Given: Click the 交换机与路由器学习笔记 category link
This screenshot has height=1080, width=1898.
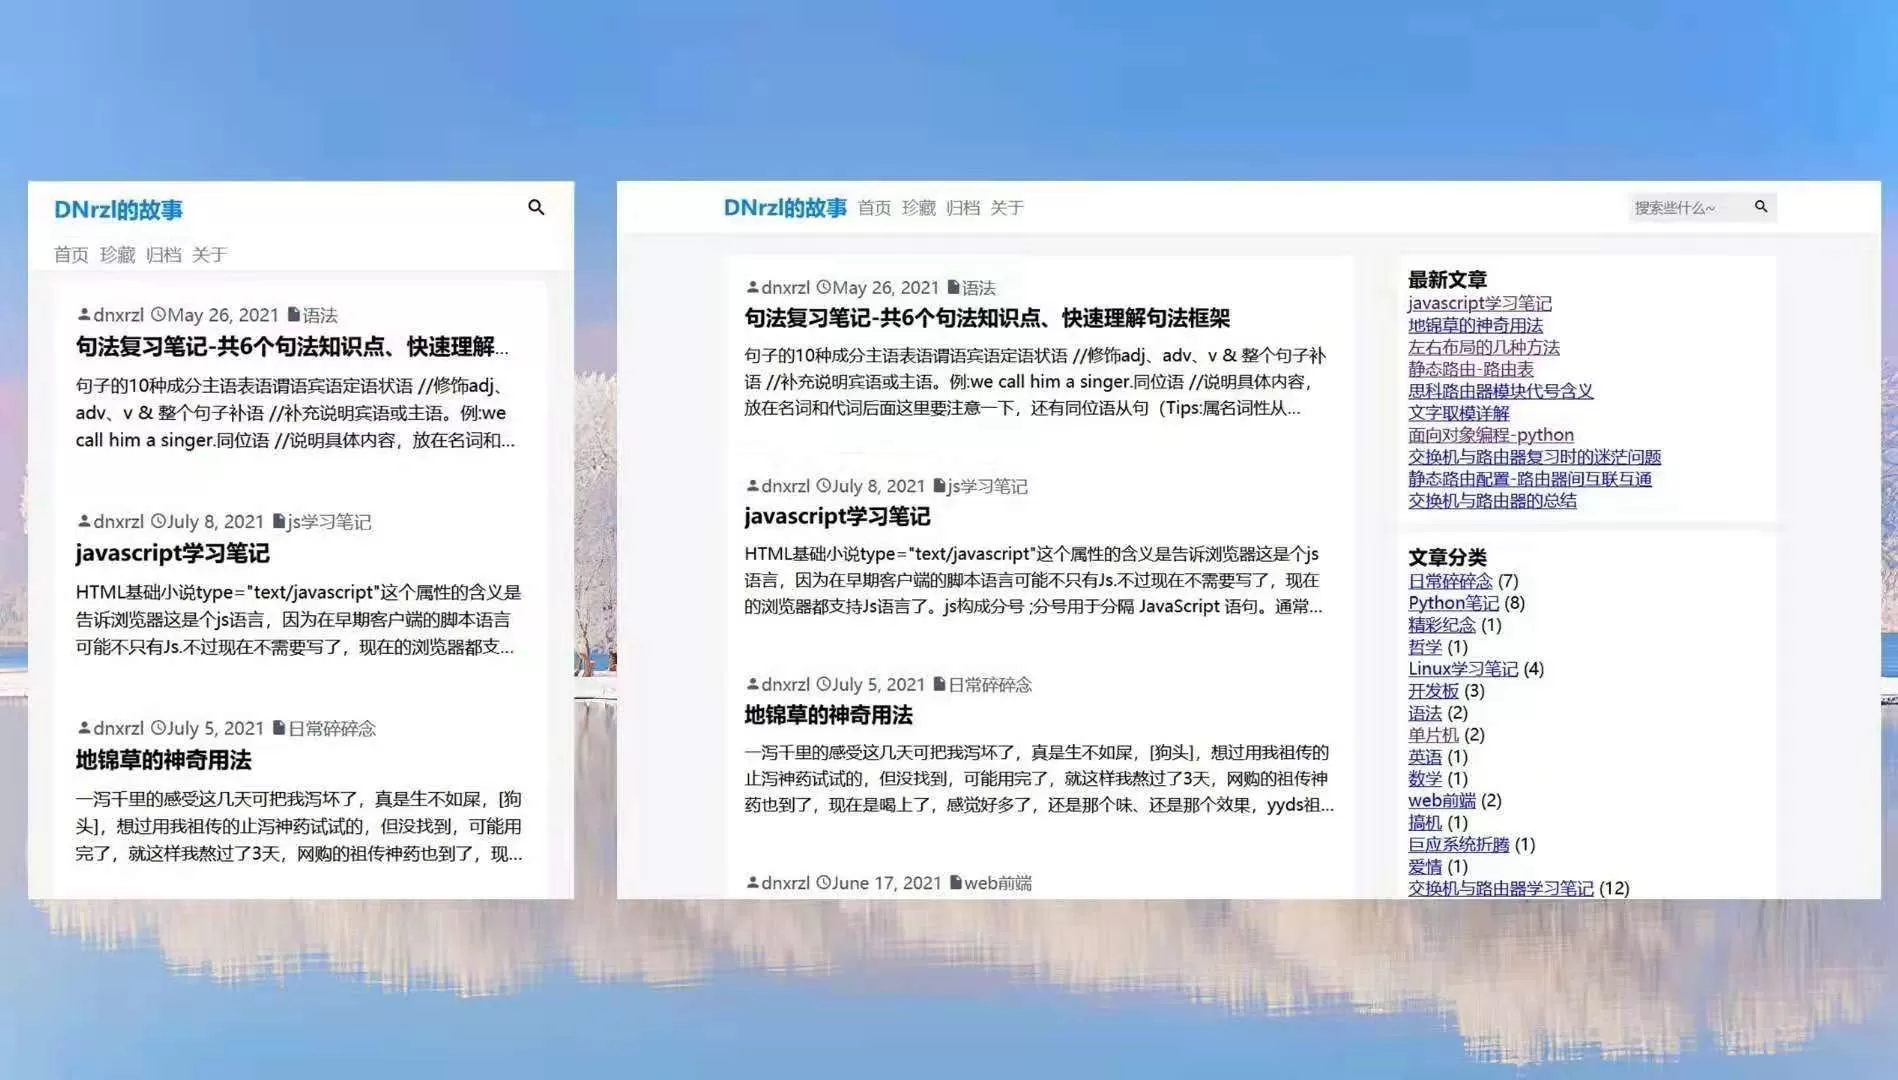Looking at the screenshot, I should [x=1500, y=888].
